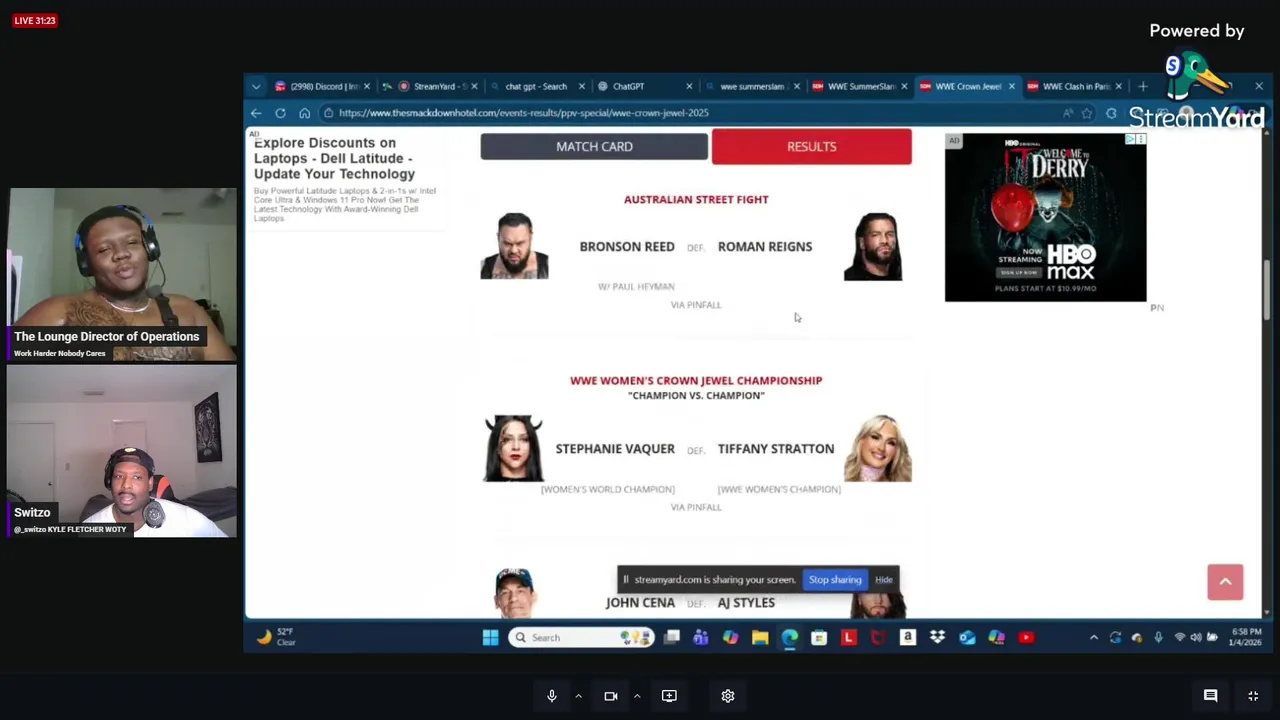Switch to WWE Clash in Paris tab

click(1075, 86)
